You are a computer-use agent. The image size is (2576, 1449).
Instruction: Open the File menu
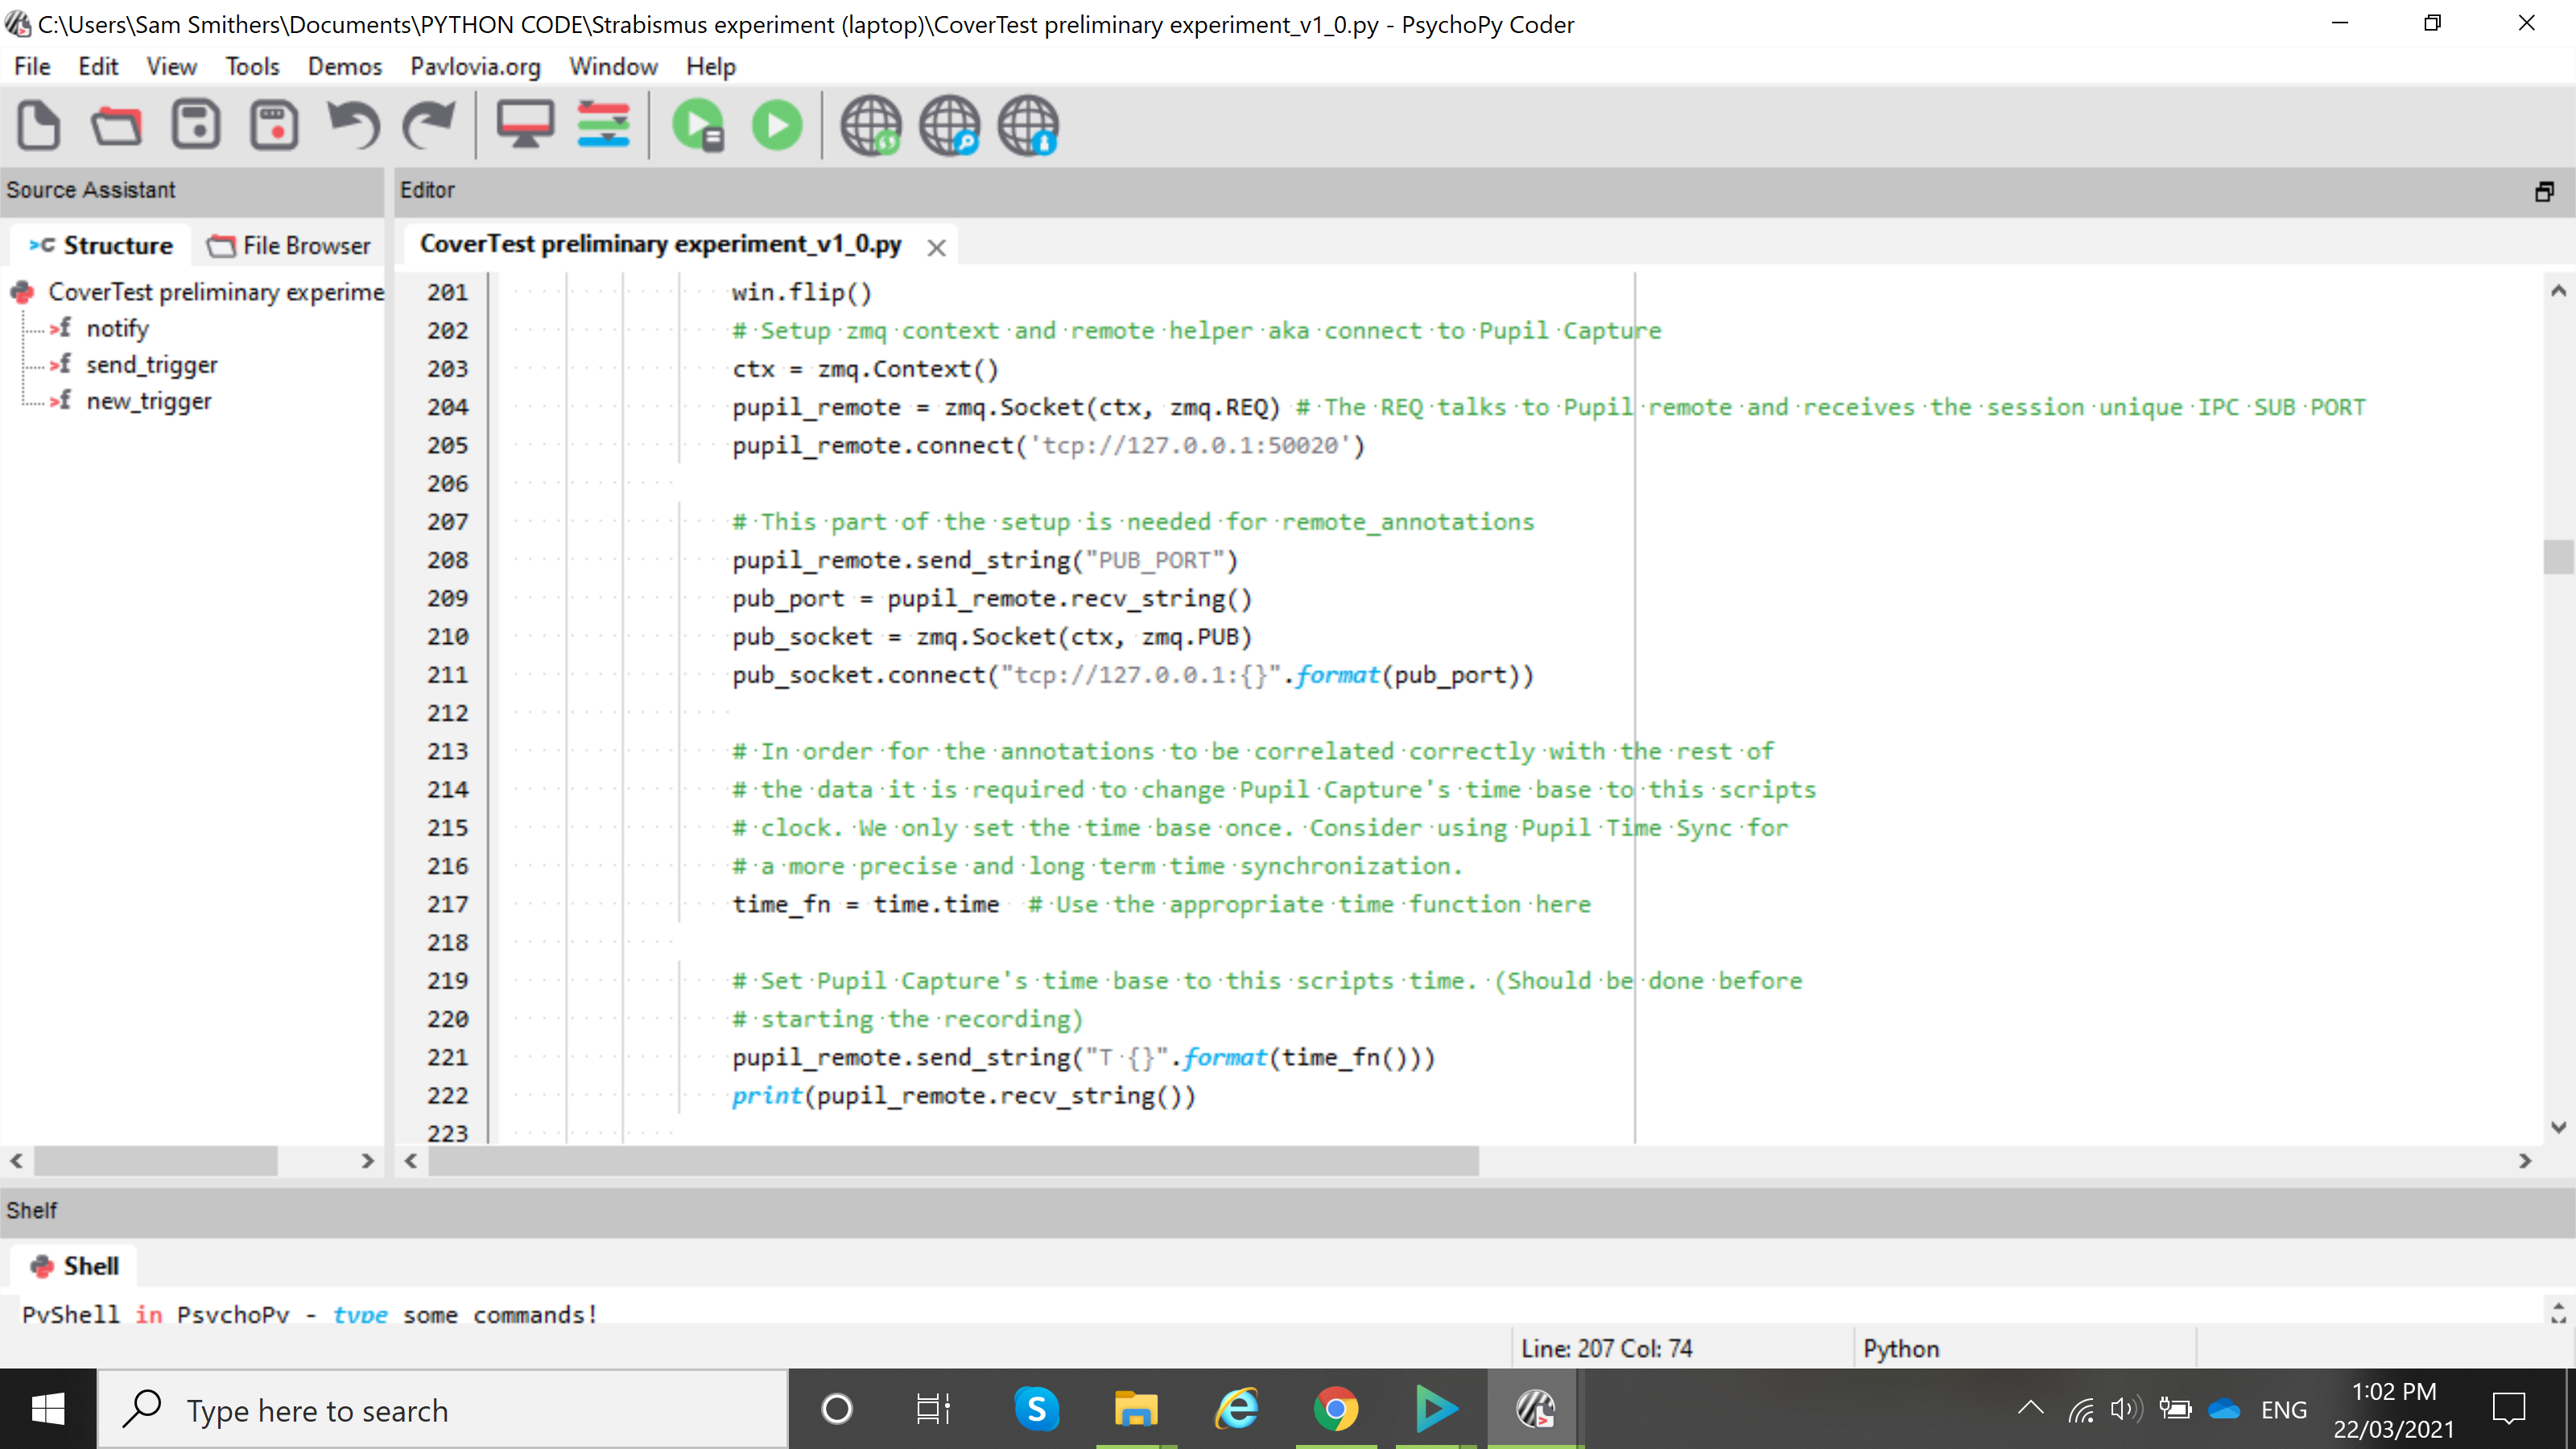[32, 66]
